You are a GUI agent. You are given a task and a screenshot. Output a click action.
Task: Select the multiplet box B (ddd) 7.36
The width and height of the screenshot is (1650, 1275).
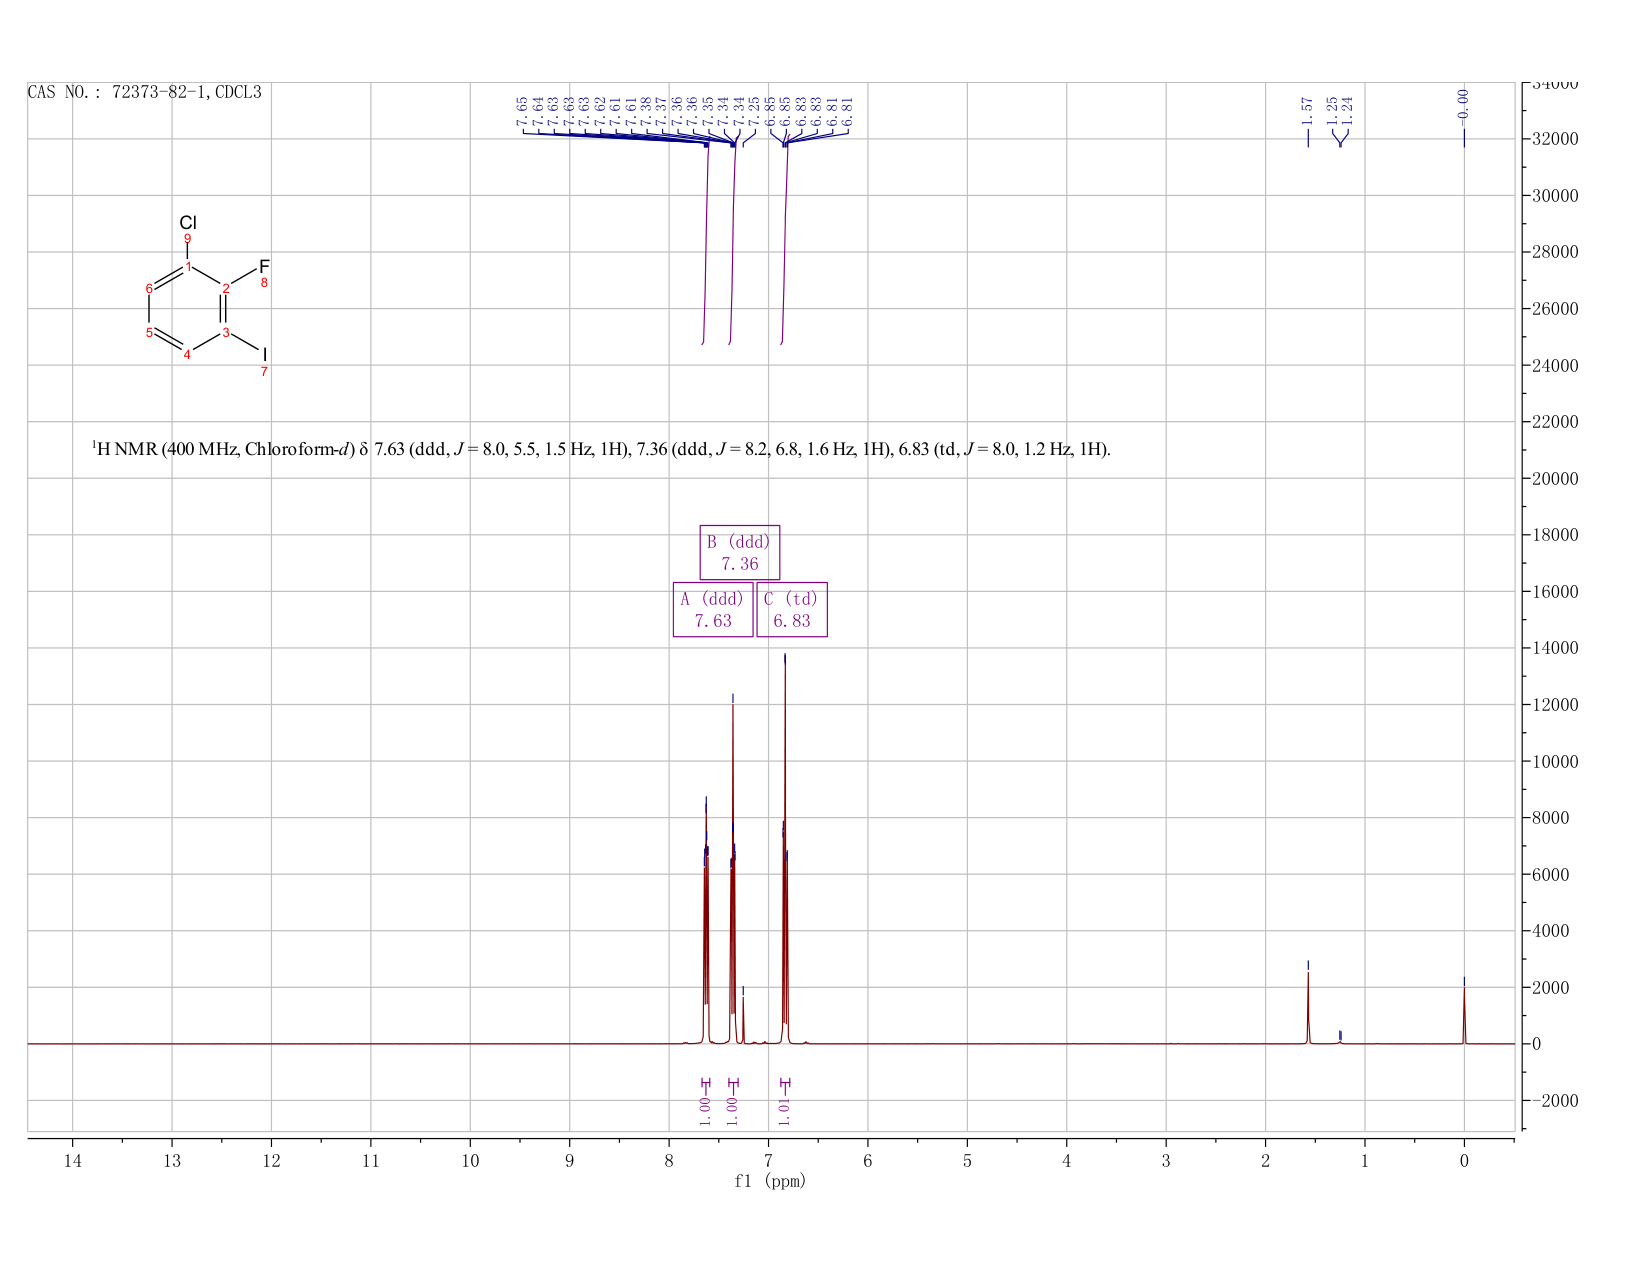739,552
